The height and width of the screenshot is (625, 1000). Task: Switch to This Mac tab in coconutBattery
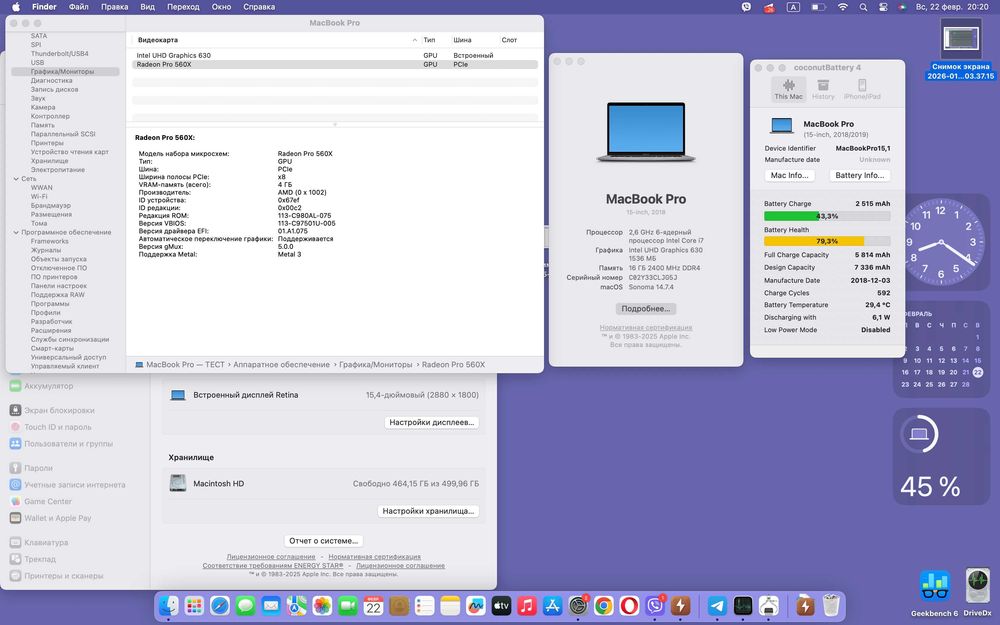tap(788, 89)
